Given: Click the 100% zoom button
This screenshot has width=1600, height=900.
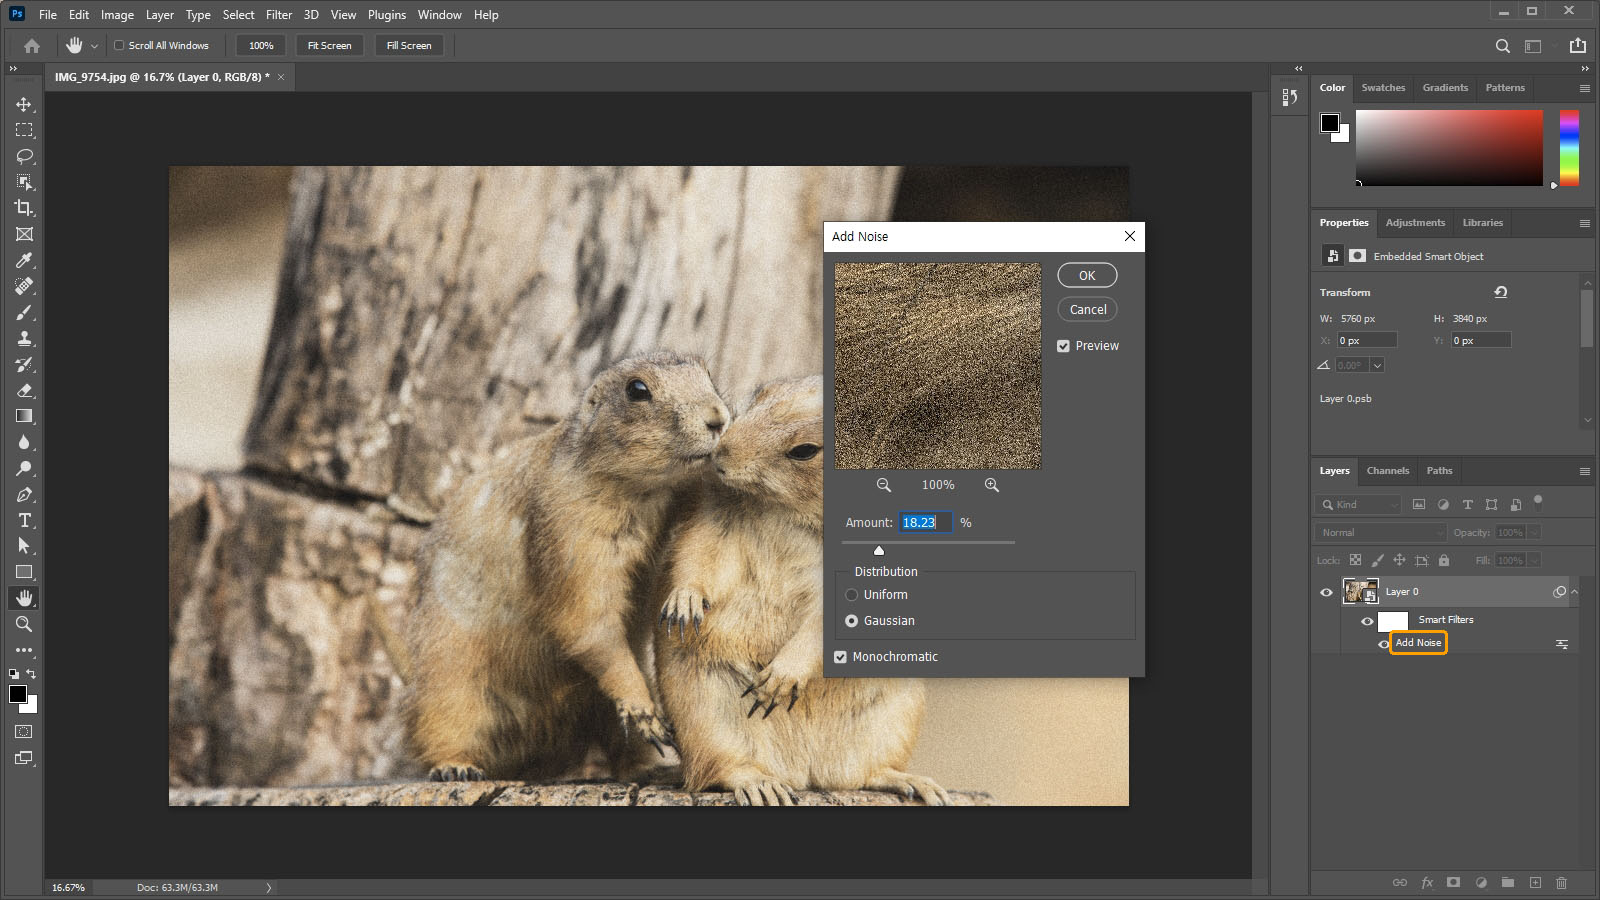Looking at the screenshot, I should pos(261,45).
